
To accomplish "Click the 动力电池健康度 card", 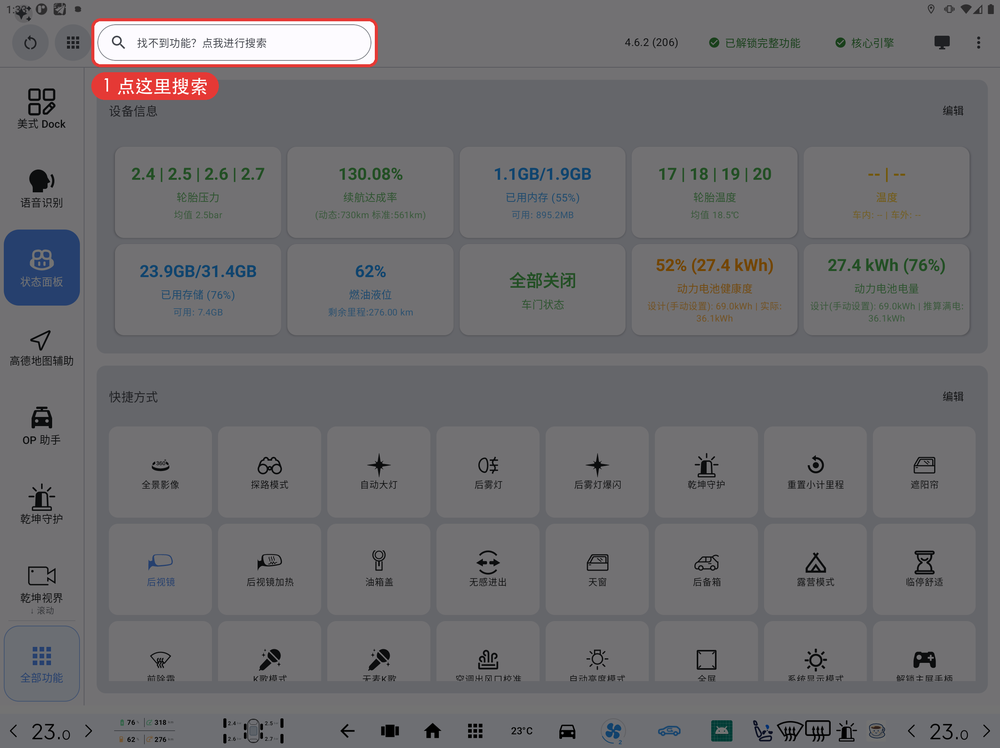I will [714, 290].
